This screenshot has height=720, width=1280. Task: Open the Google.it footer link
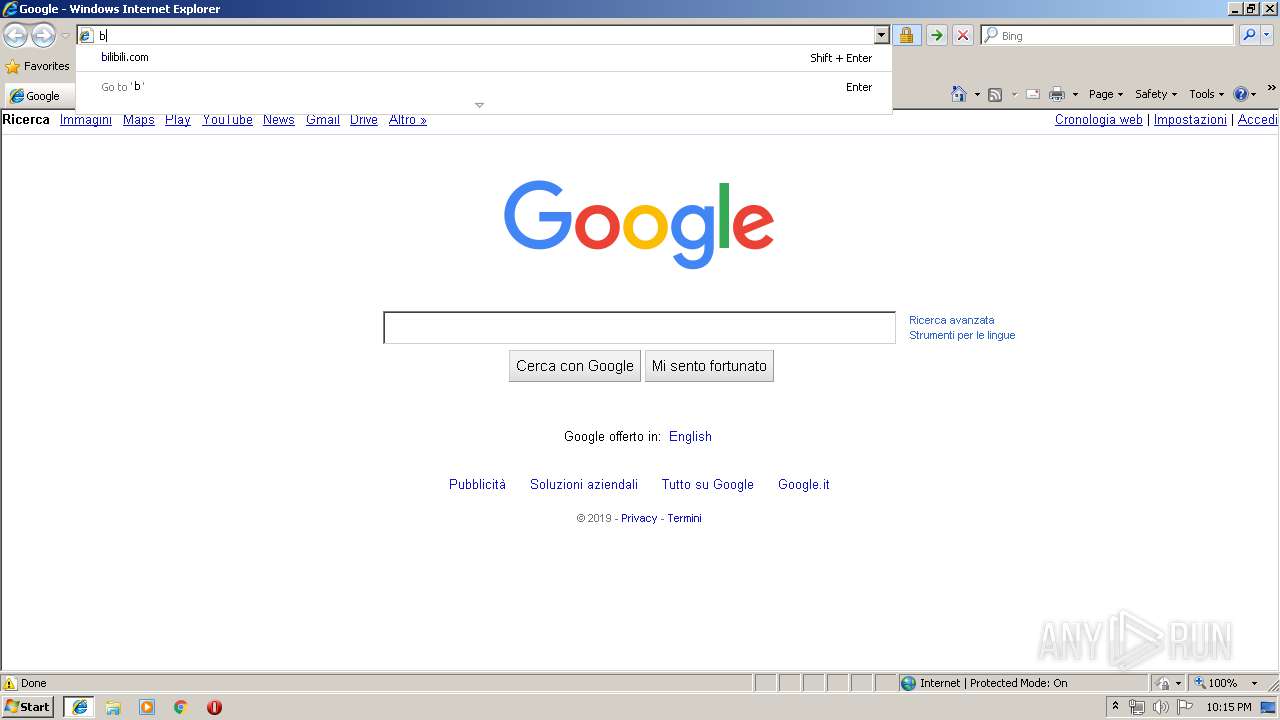tap(804, 485)
